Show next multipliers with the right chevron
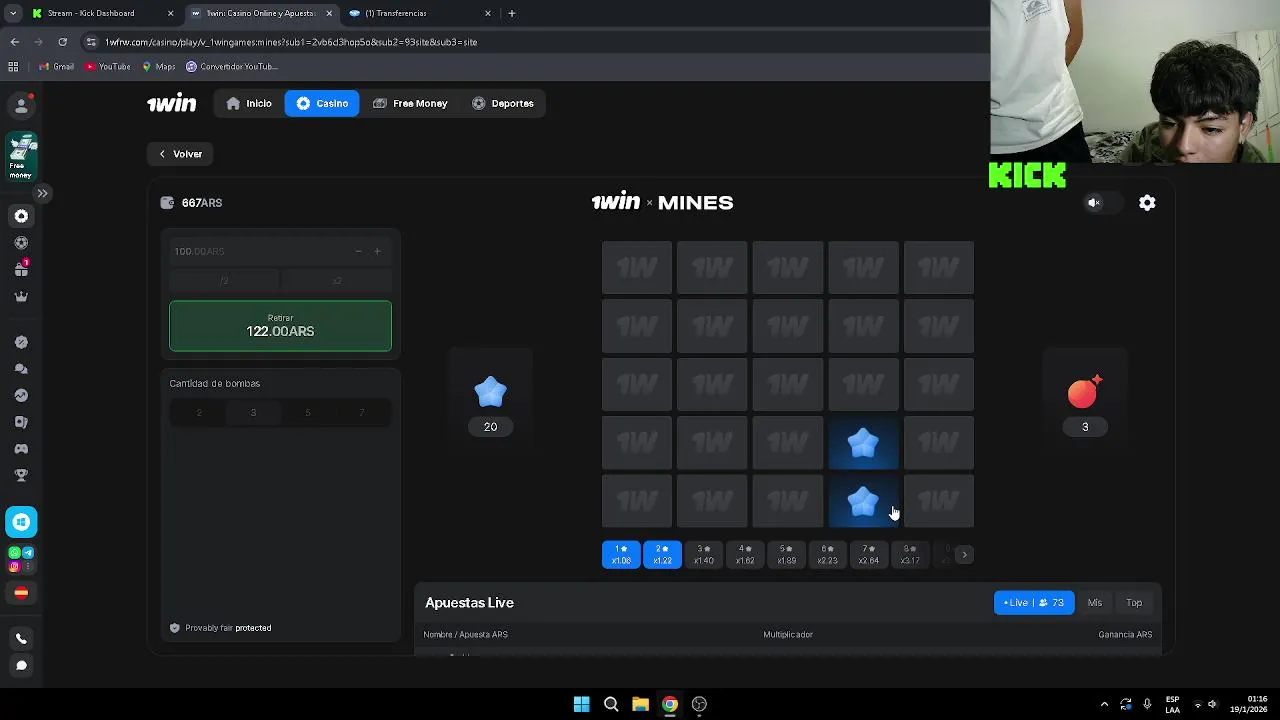 (x=964, y=555)
